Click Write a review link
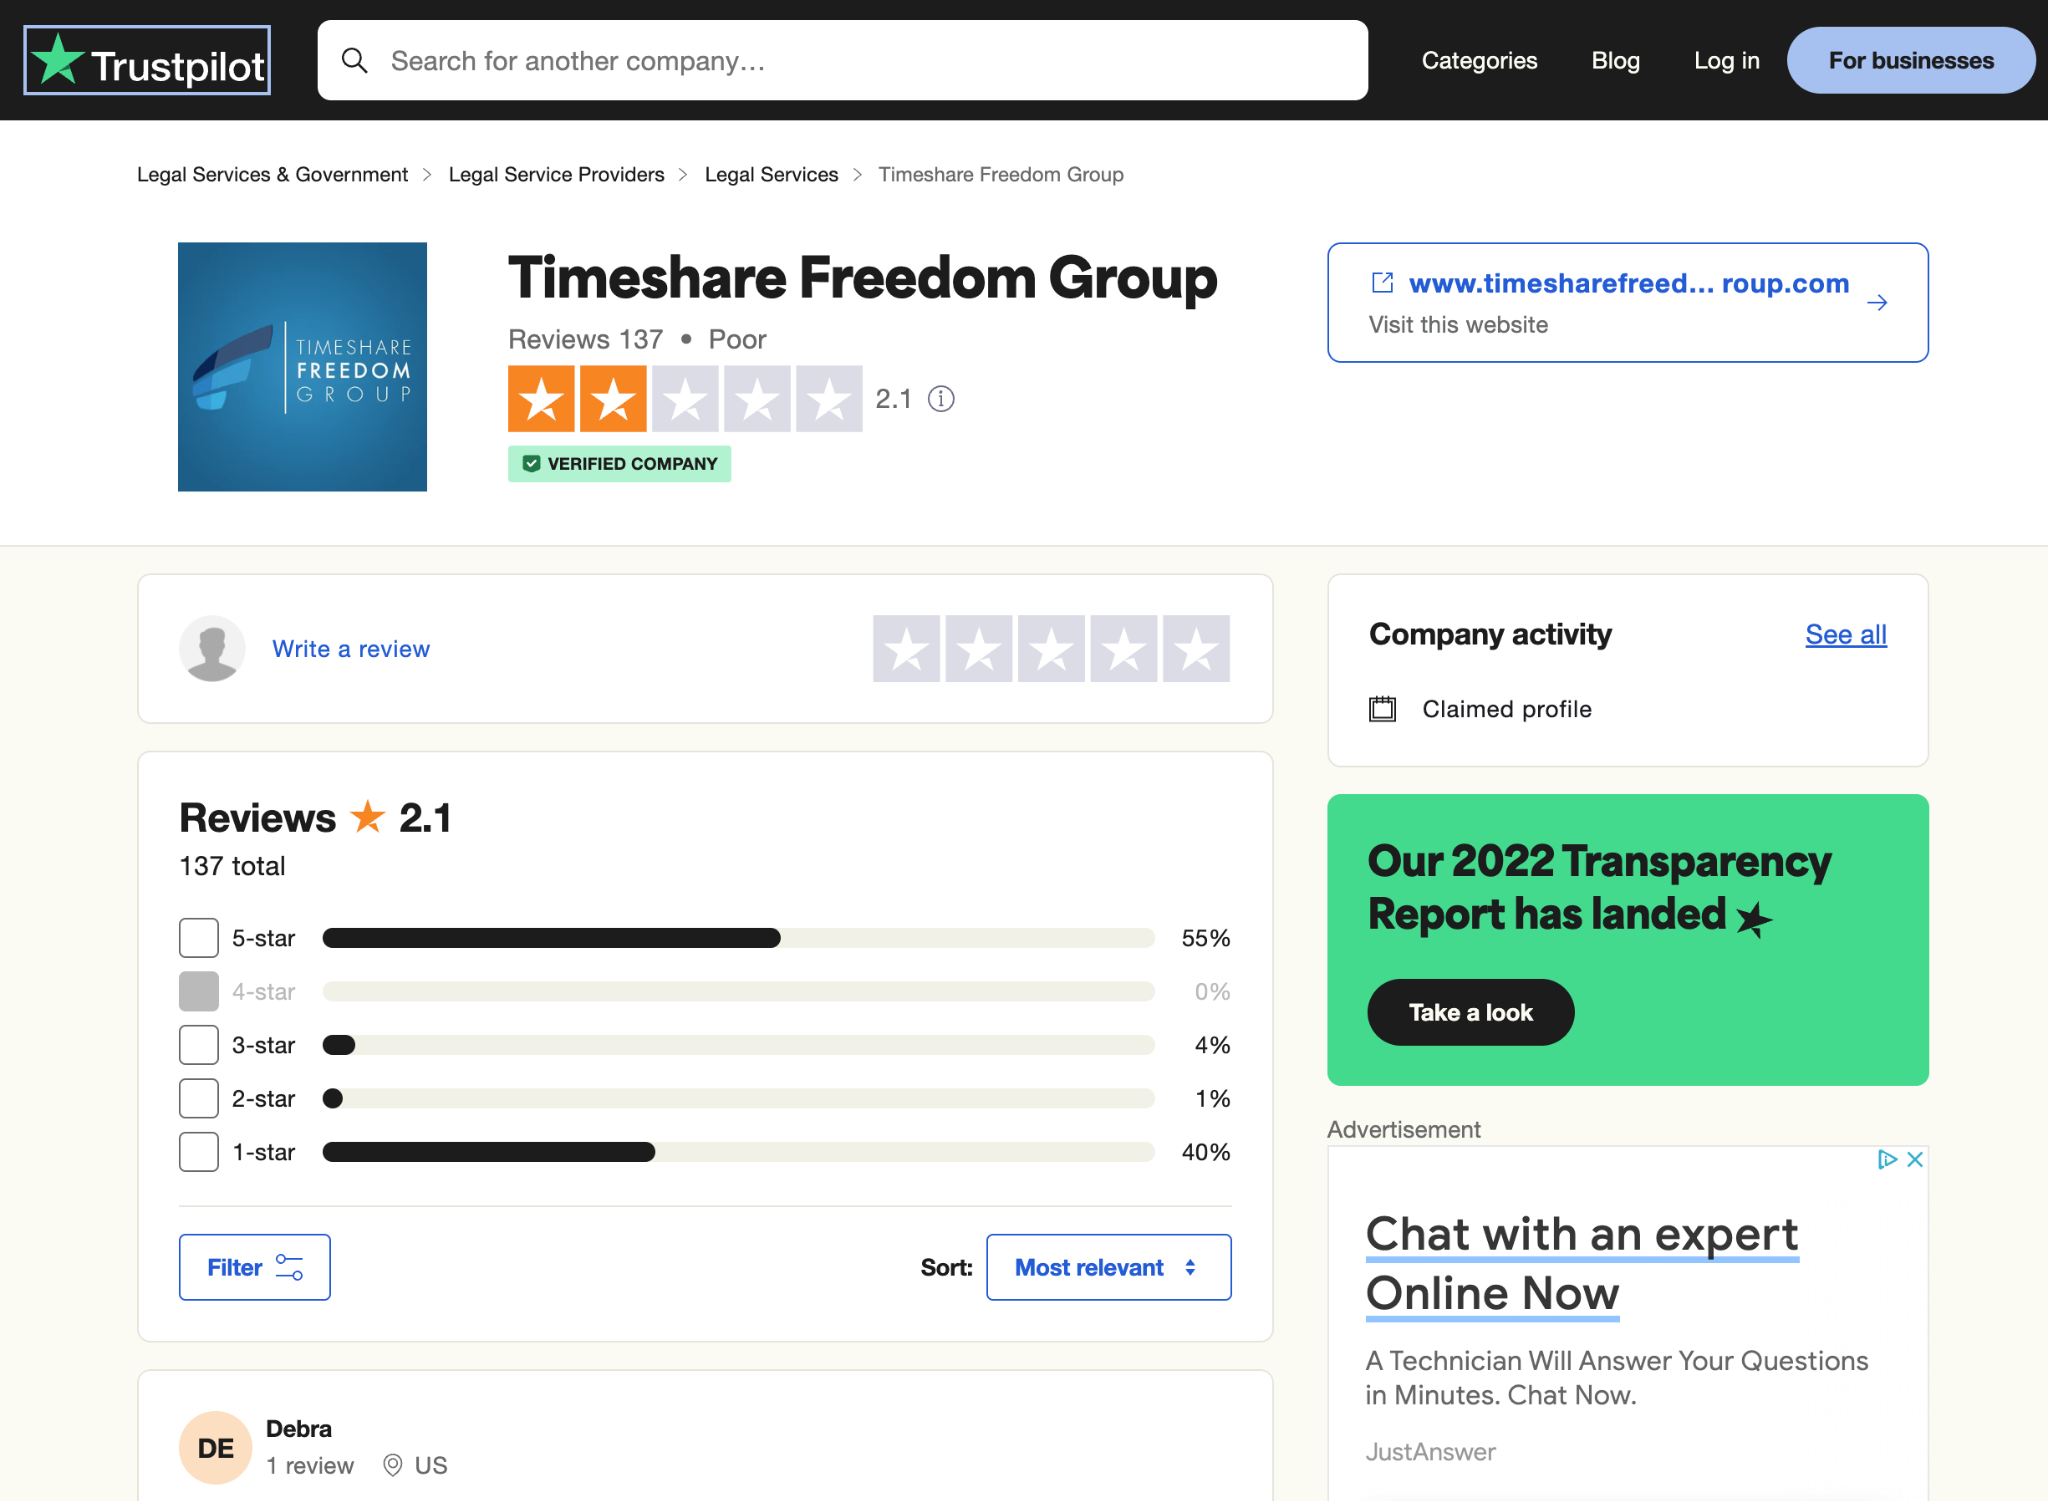This screenshot has width=2048, height=1501. 351,649
